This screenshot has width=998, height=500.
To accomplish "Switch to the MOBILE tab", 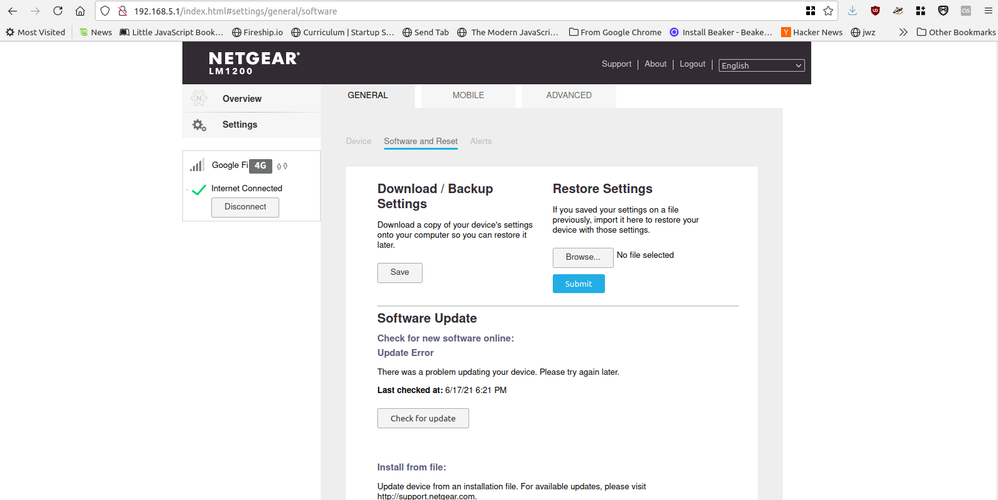I will pyautogui.click(x=468, y=95).
